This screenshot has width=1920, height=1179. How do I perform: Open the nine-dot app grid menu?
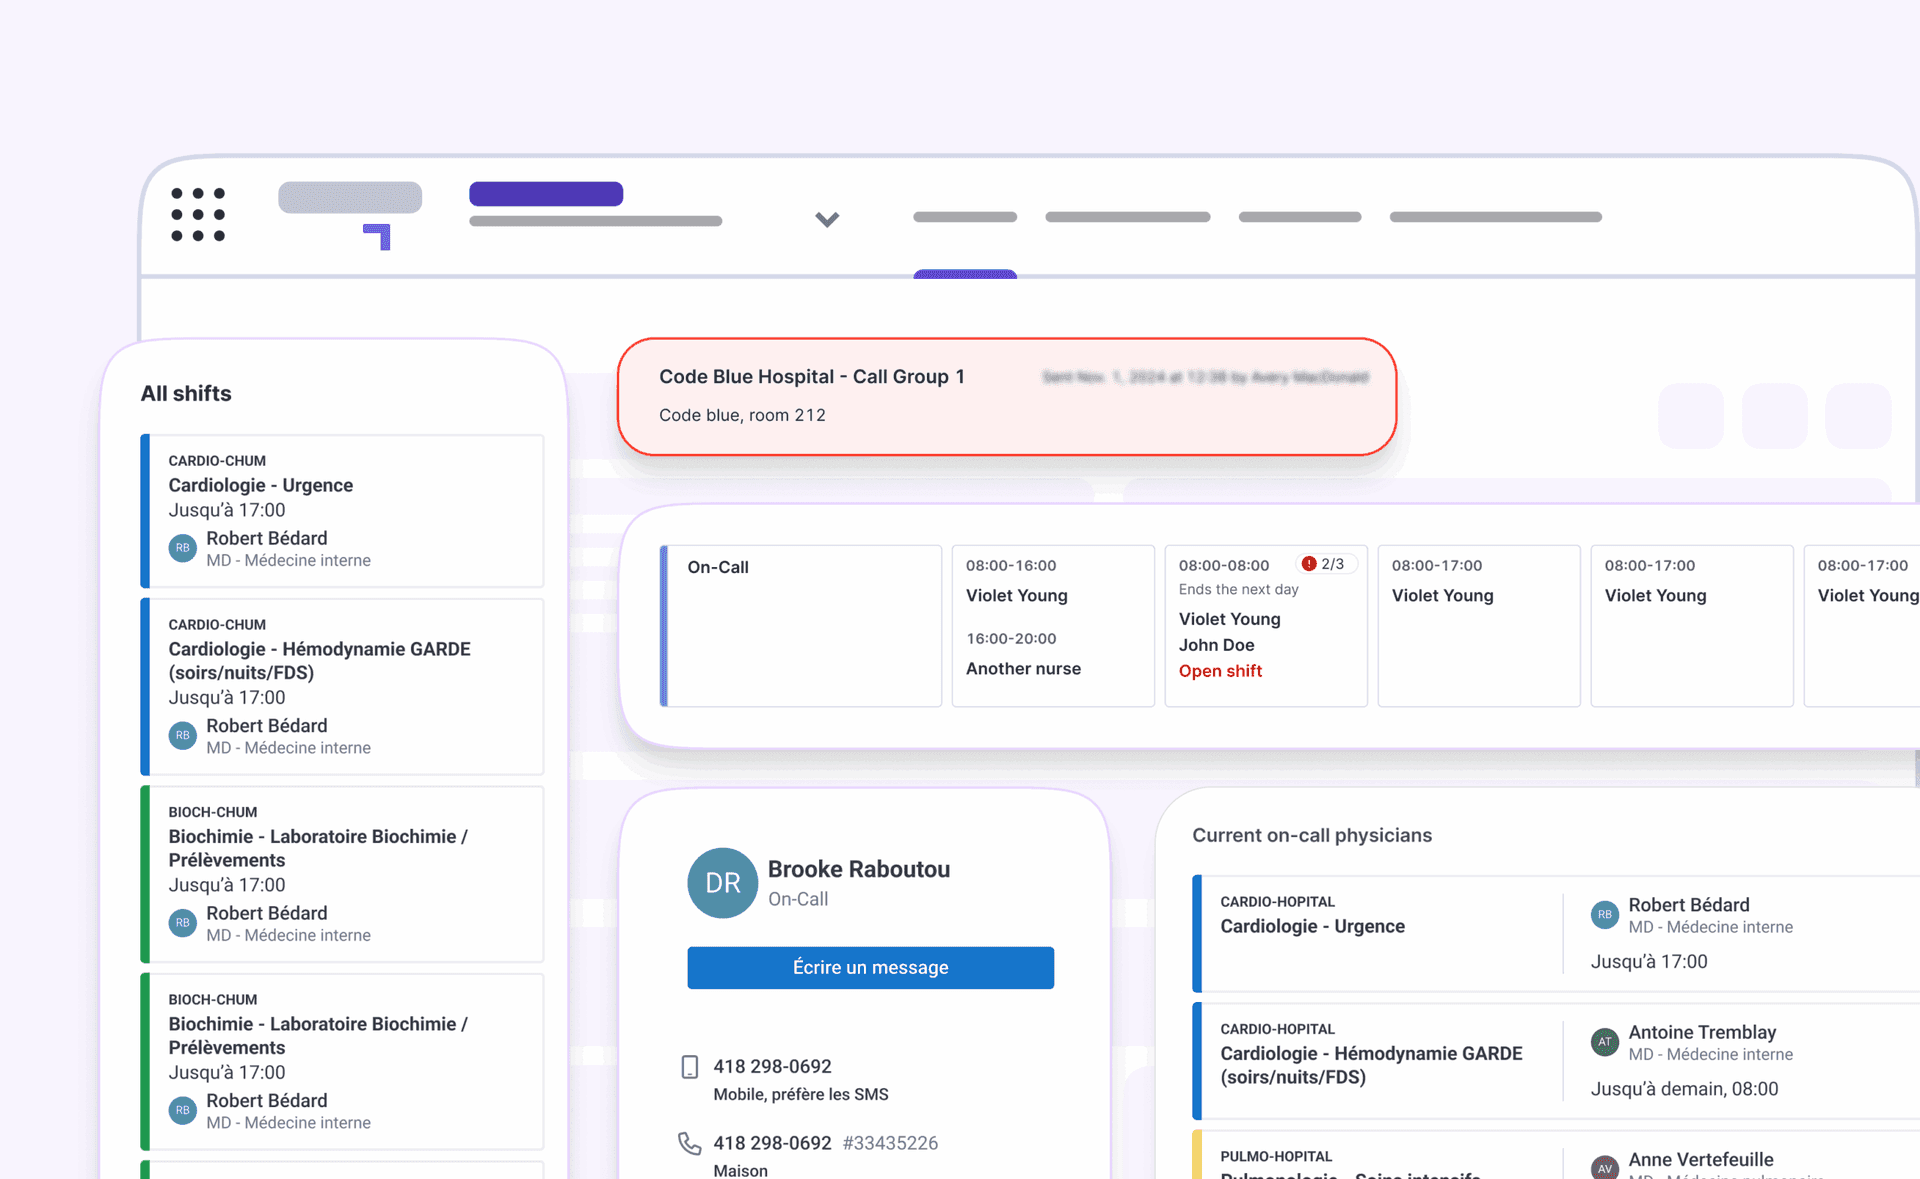point(198,214)
